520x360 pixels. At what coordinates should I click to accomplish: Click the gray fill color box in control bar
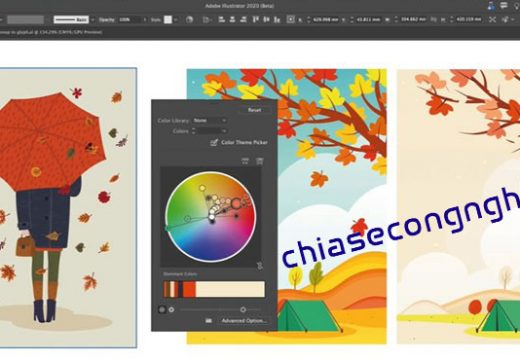click(26, 20)
